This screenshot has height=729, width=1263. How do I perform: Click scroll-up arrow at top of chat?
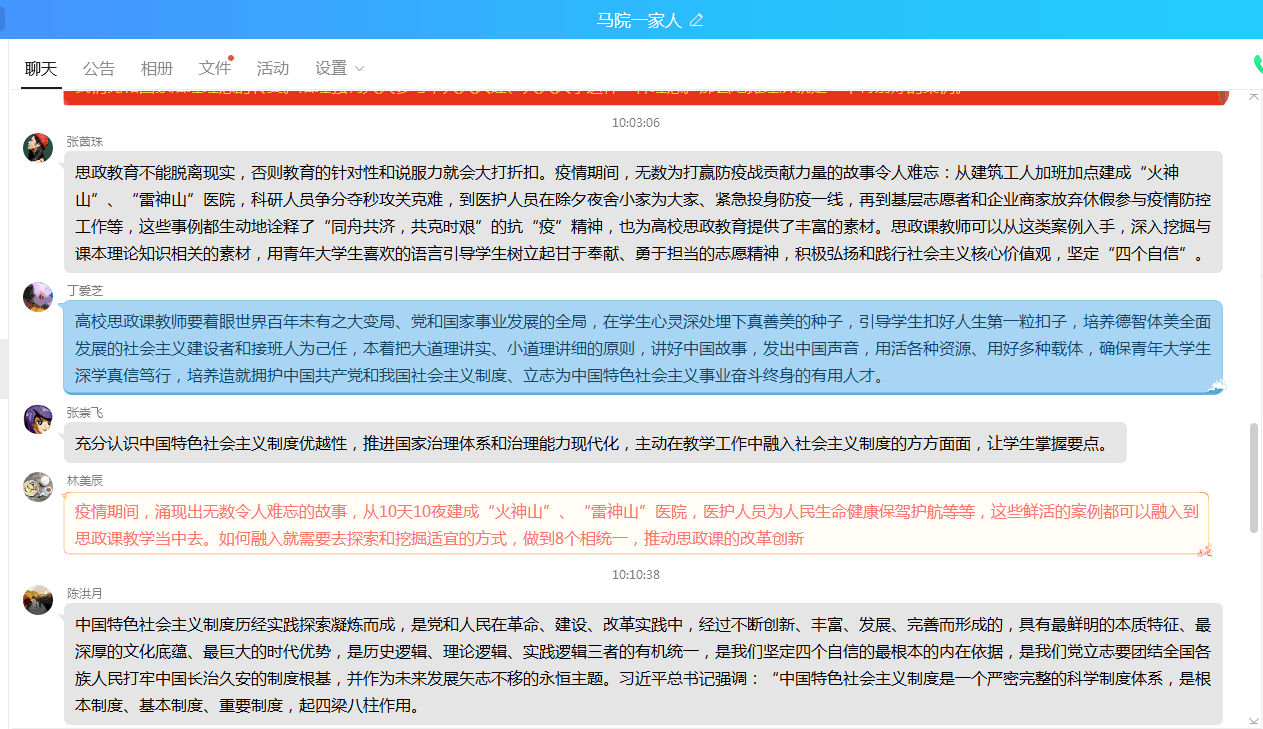[x=1254, y=96]
